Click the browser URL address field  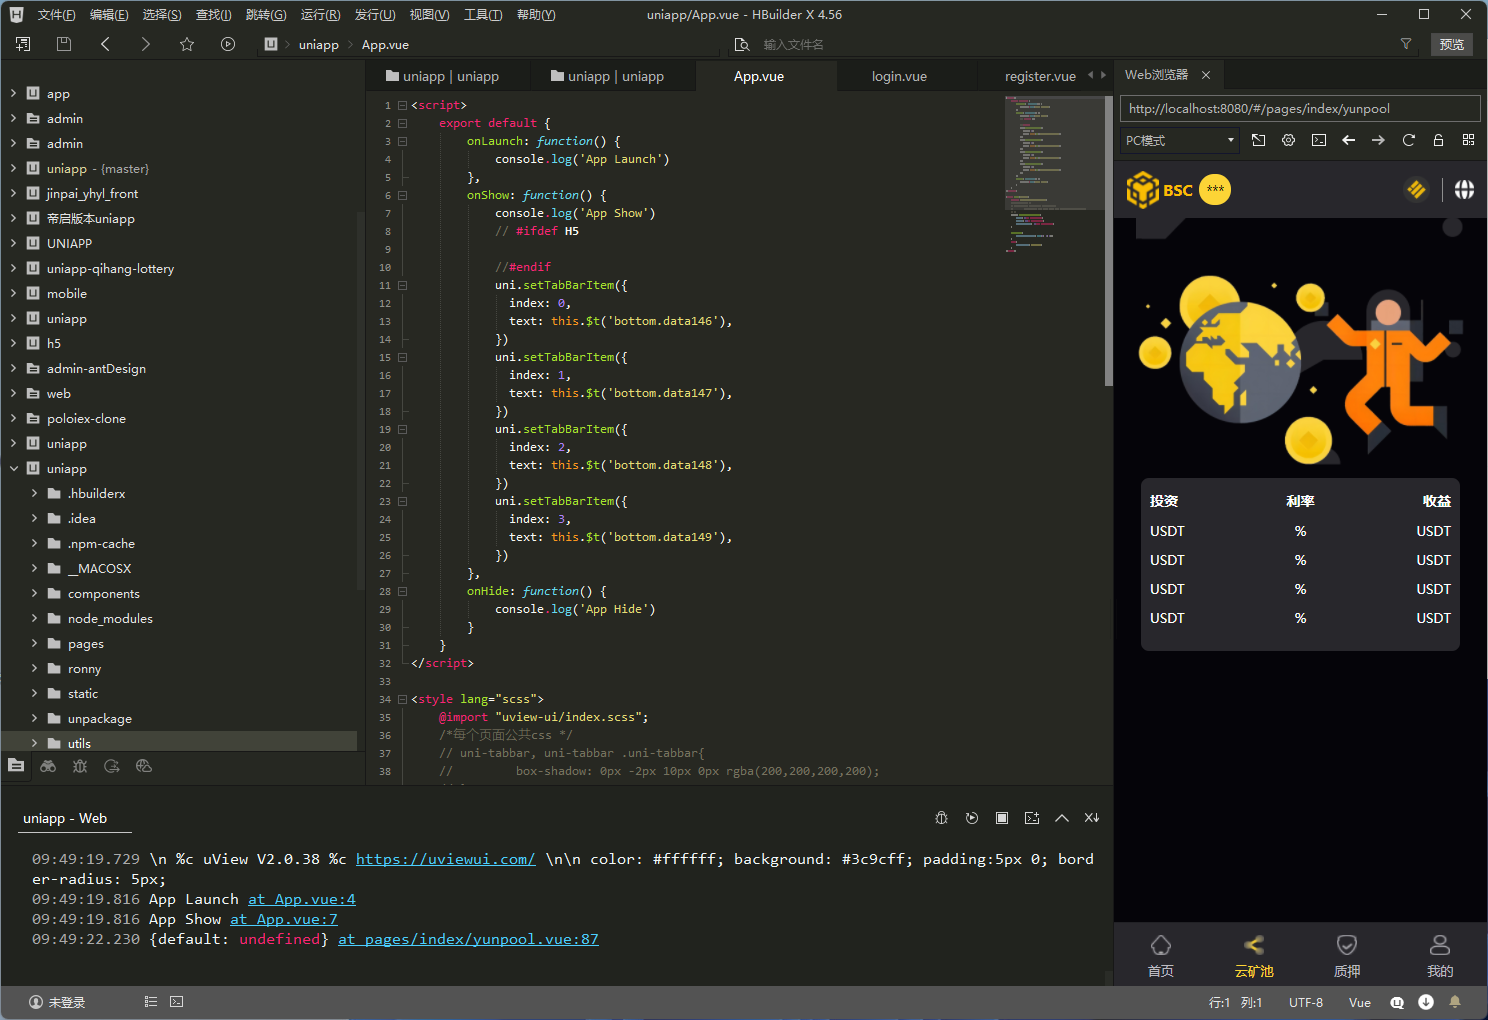(1298, 109)
